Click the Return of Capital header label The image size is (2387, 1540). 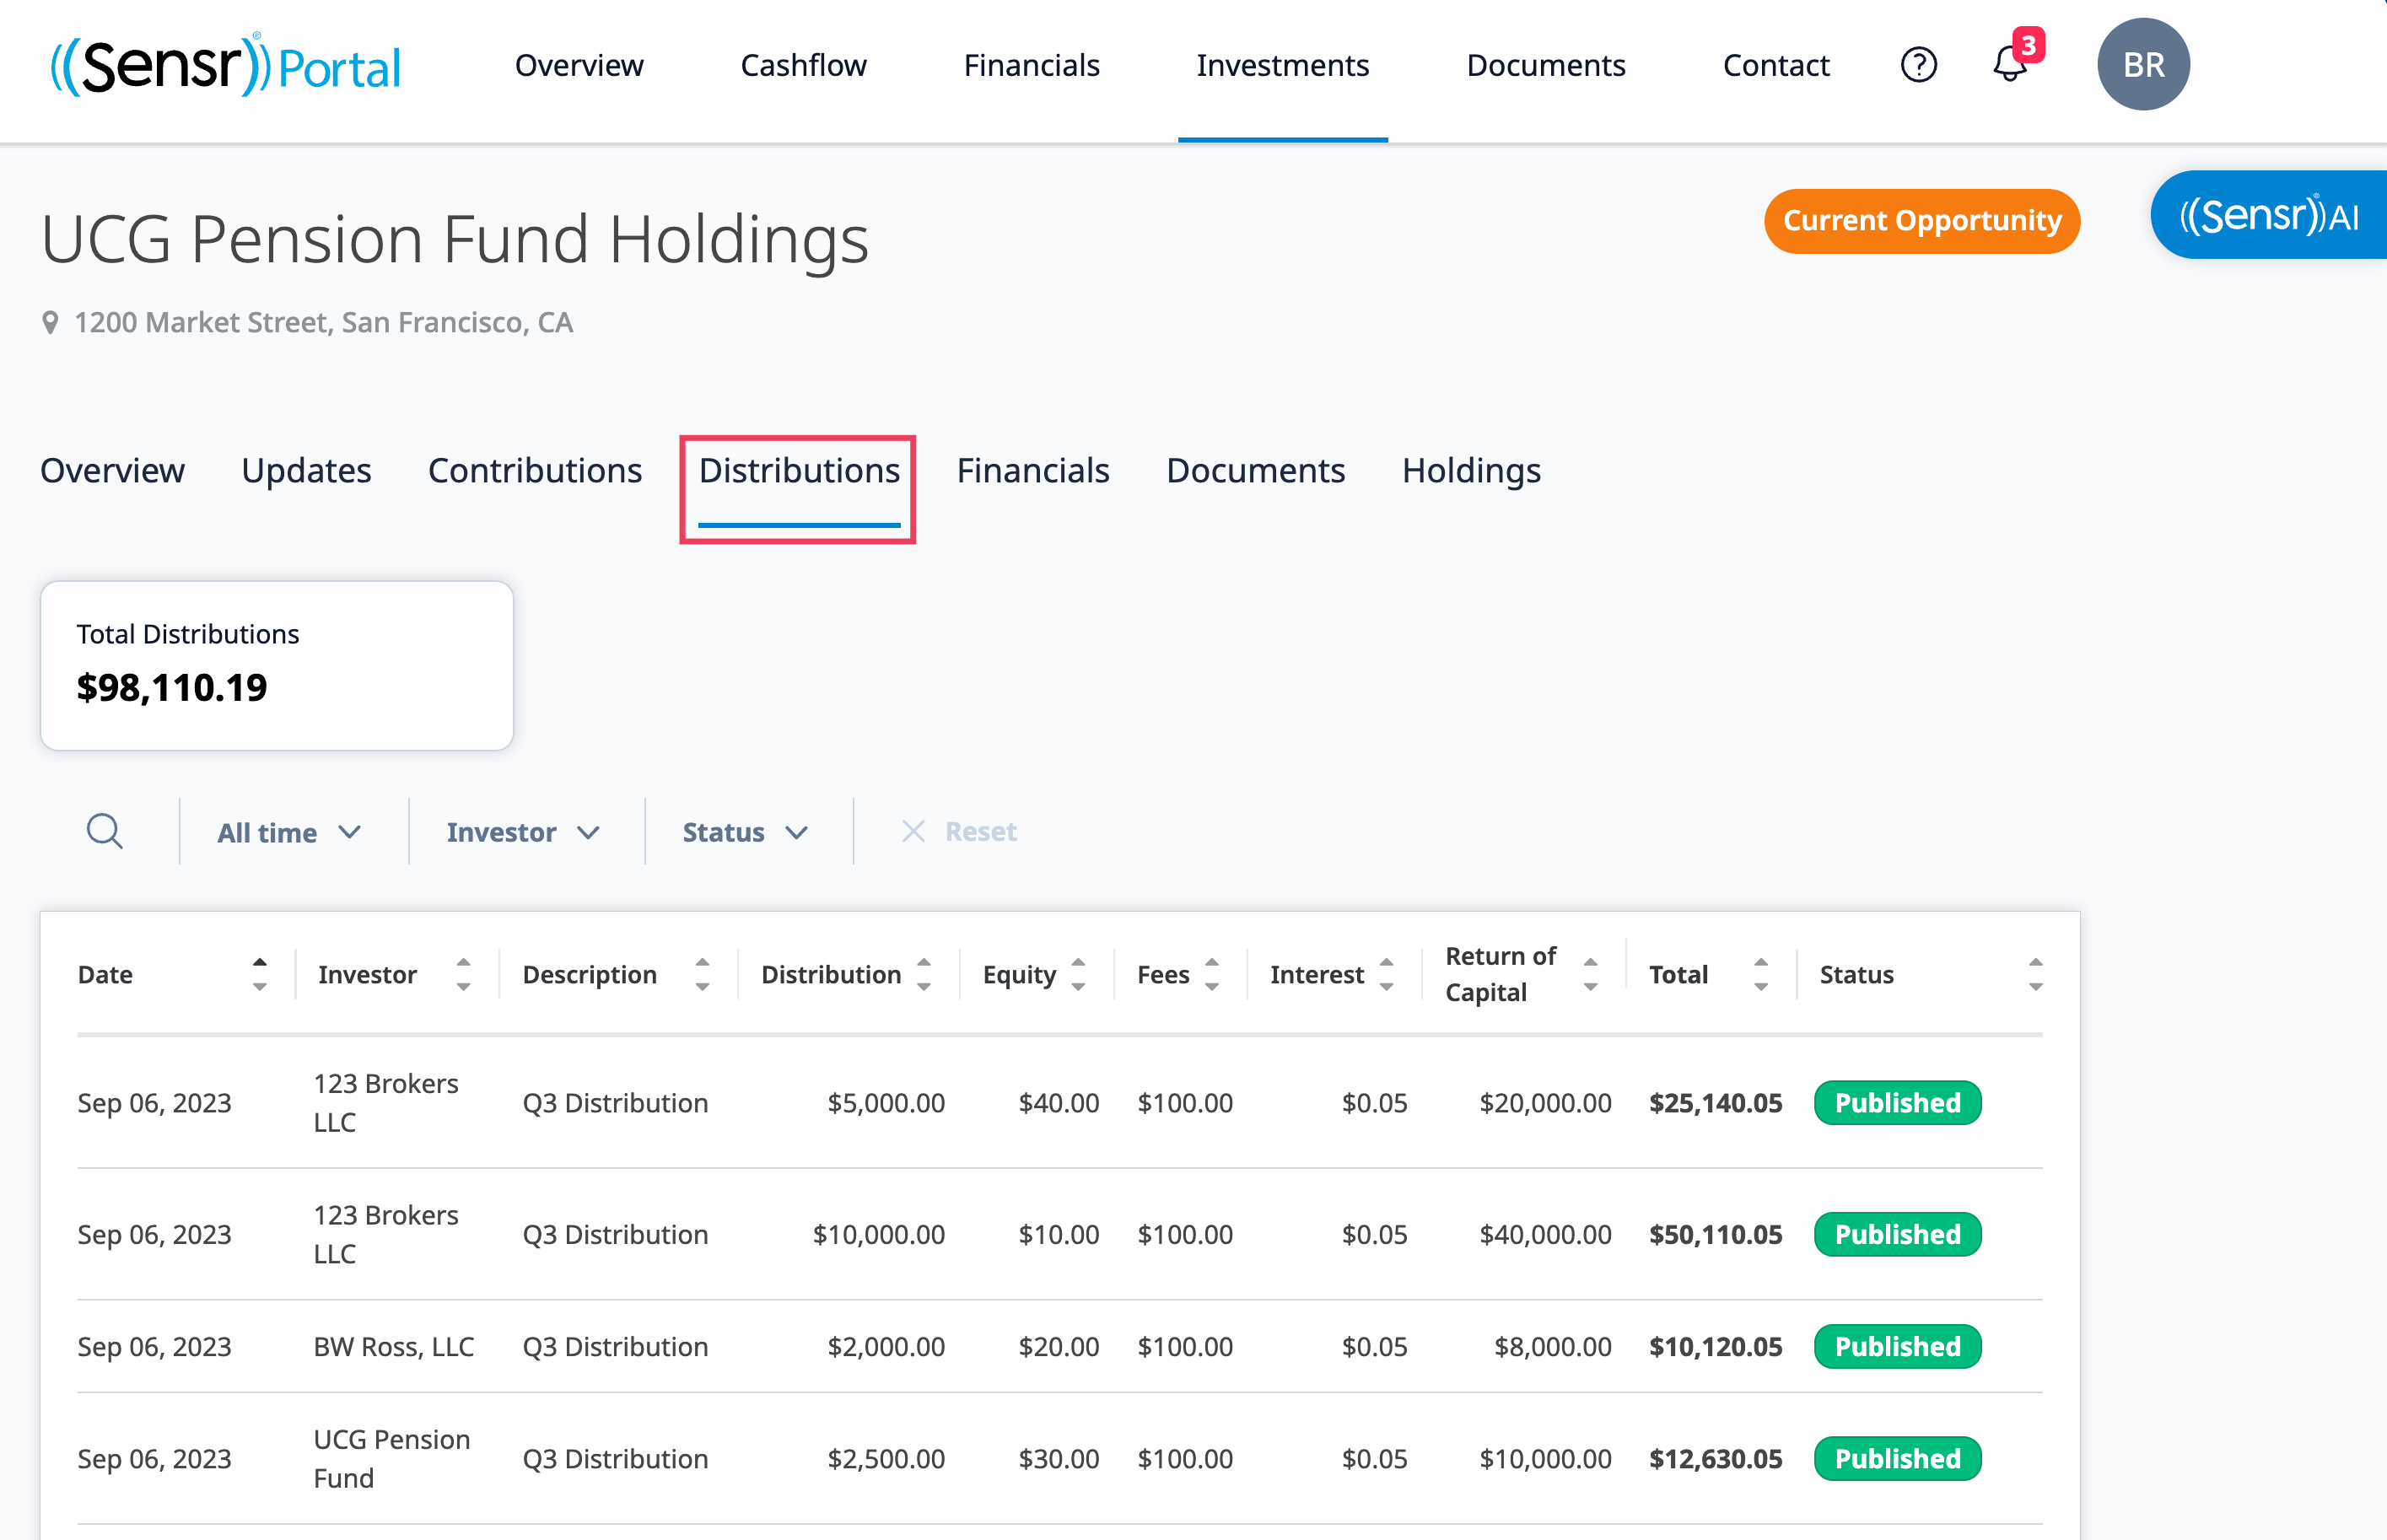click(x=1500, y=974)
